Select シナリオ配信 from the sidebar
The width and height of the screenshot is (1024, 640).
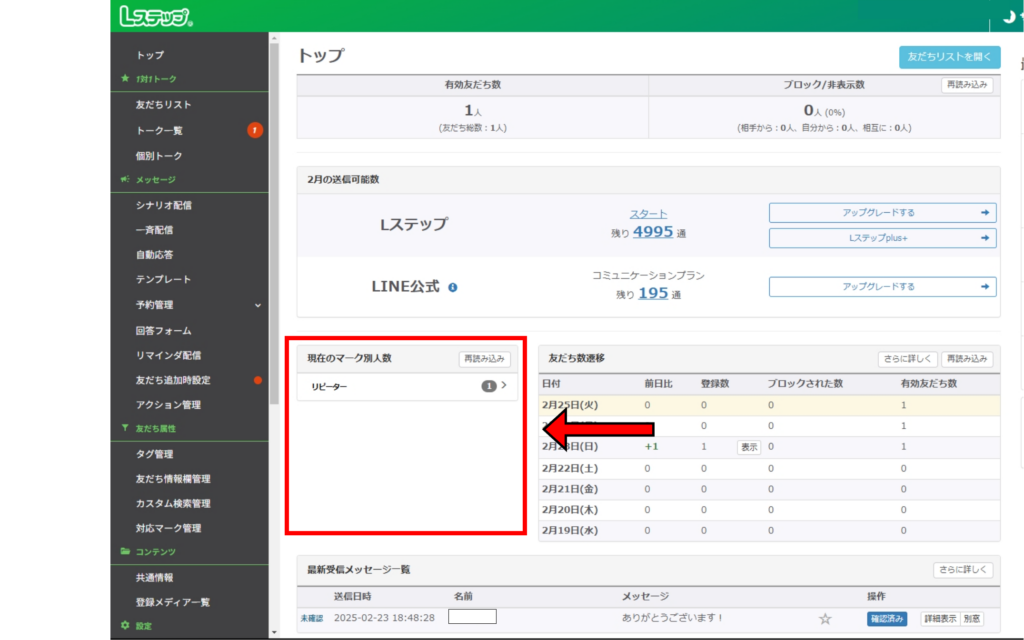[163, 205]
